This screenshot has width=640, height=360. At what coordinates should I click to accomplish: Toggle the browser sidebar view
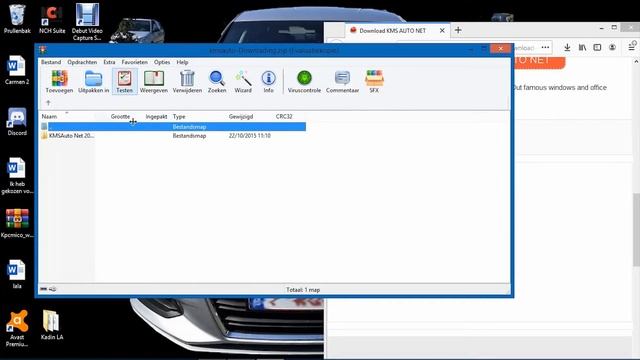(597, 47)
